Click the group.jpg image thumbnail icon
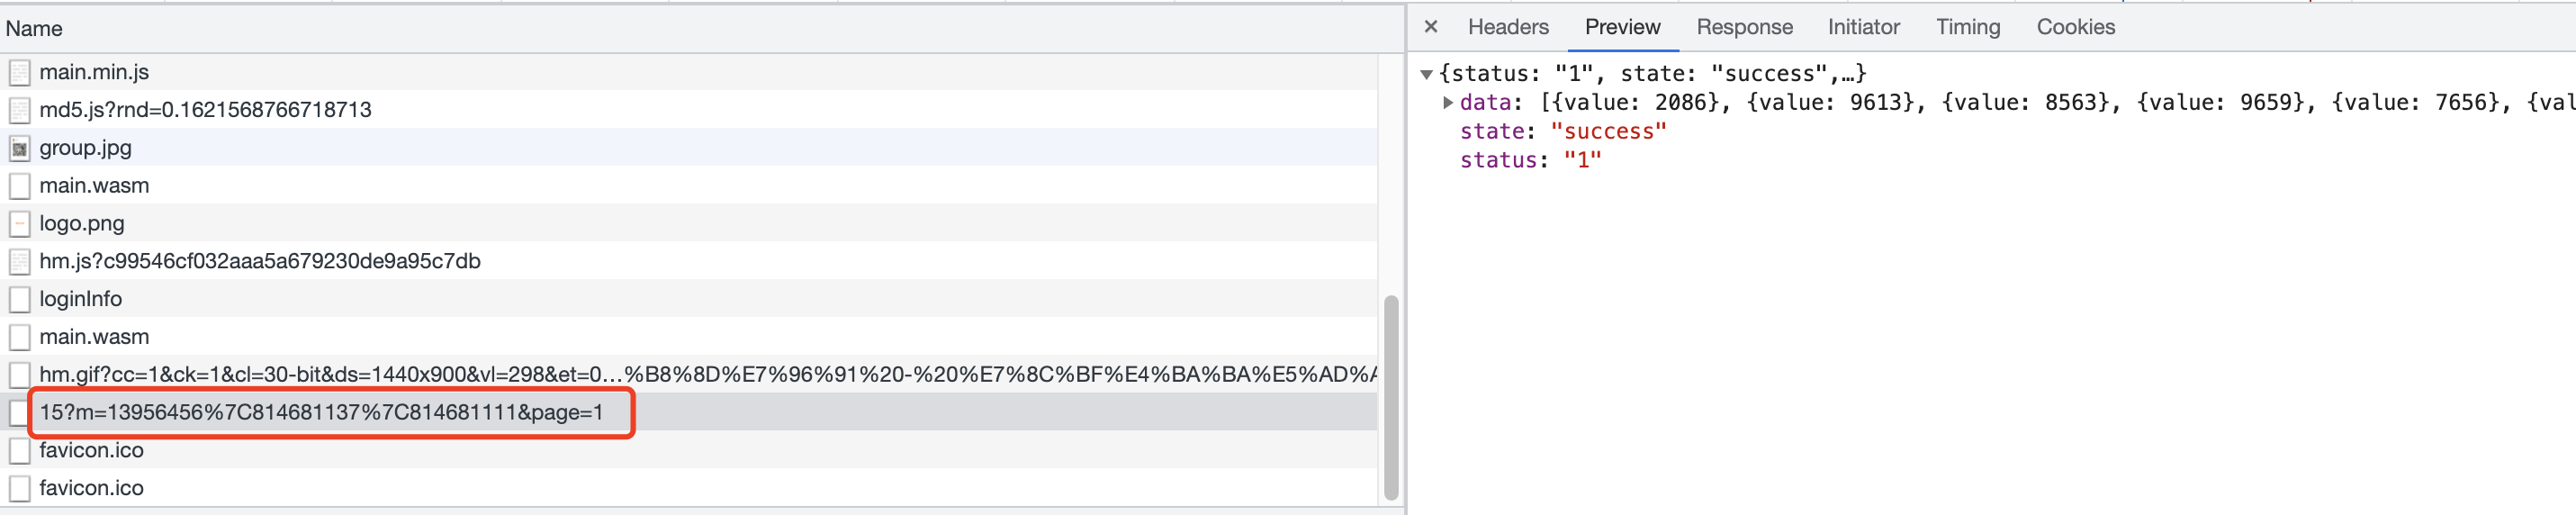Image resolution: width=2576 pixels, height=515 pixels. (x=19, y=148)
